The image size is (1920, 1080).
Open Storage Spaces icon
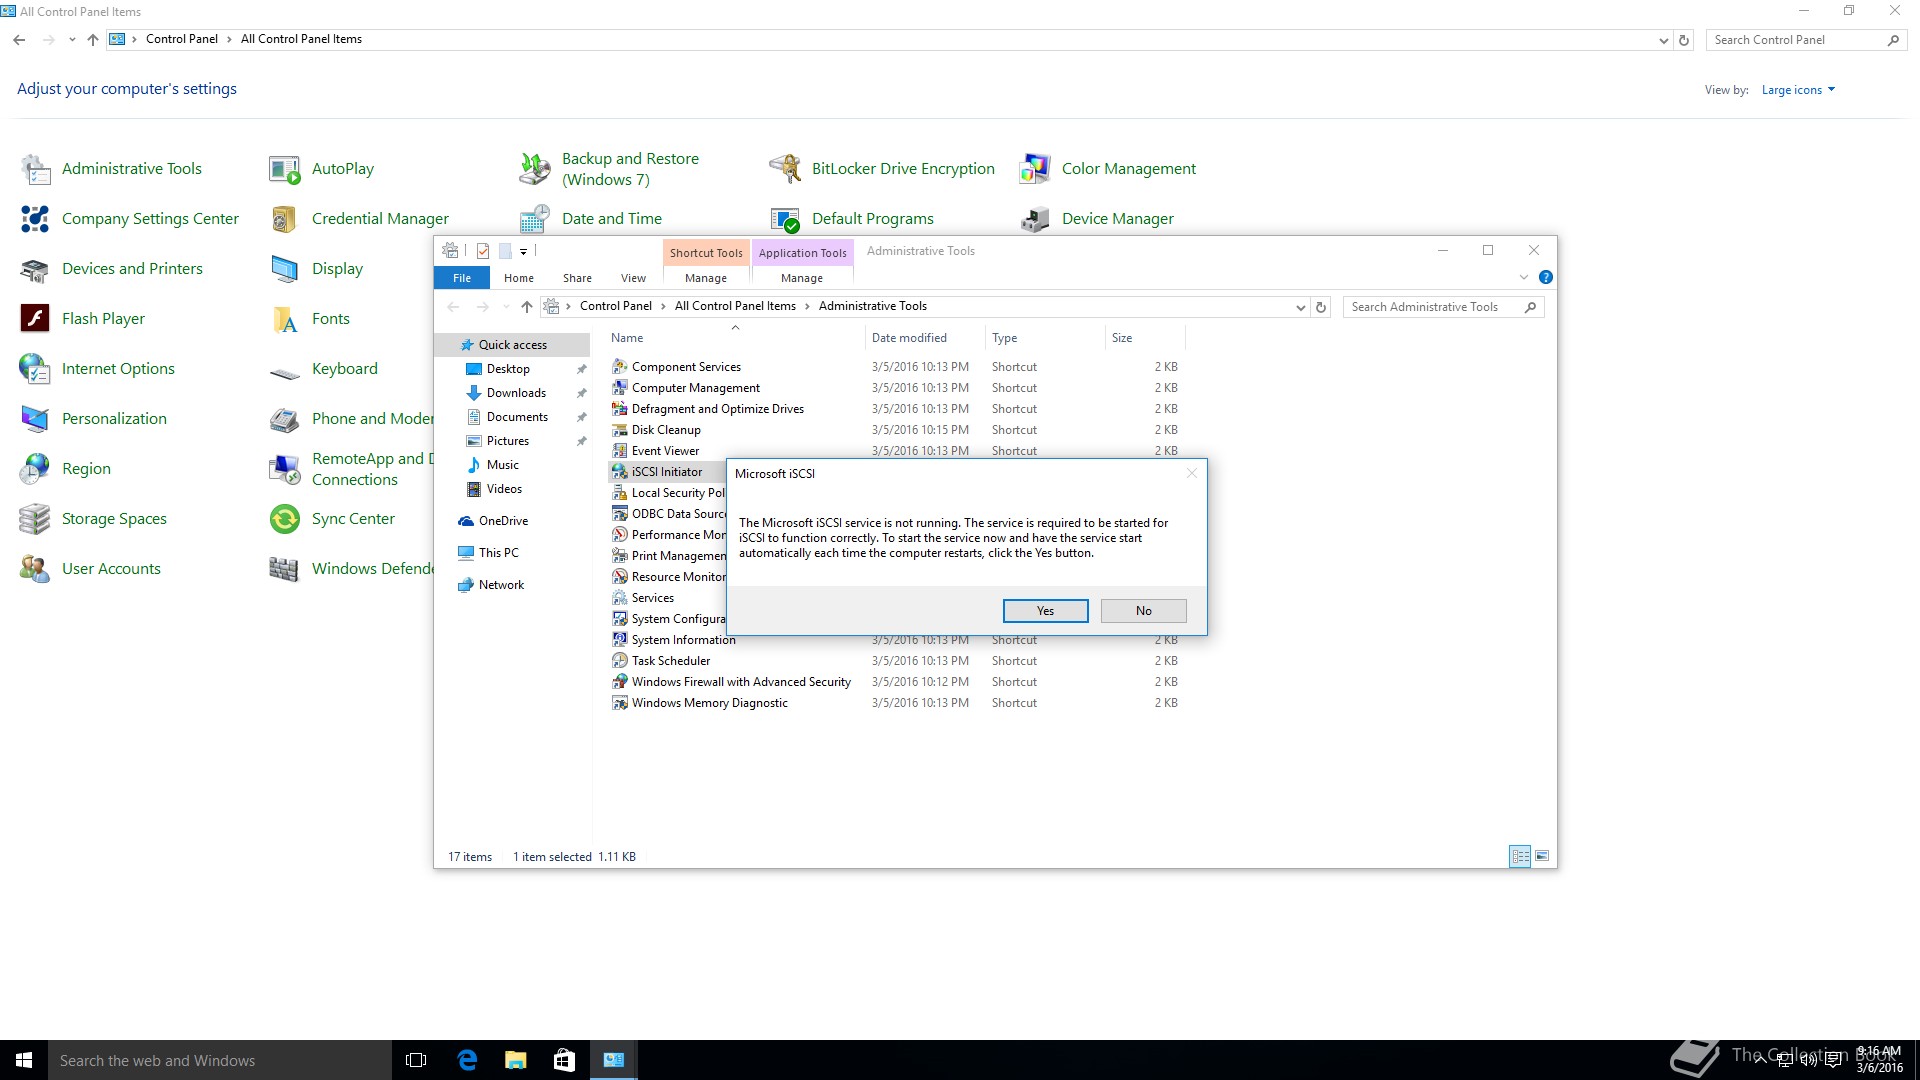tap(36, 519)
